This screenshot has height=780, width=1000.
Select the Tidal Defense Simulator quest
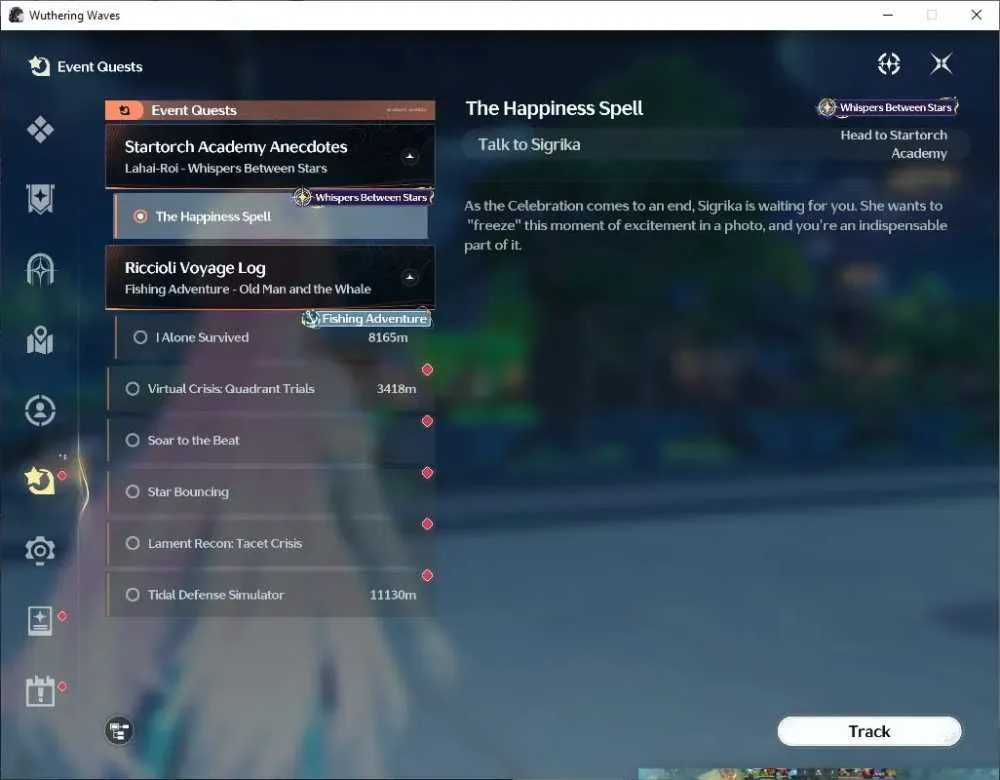click(x=271, y=594)
